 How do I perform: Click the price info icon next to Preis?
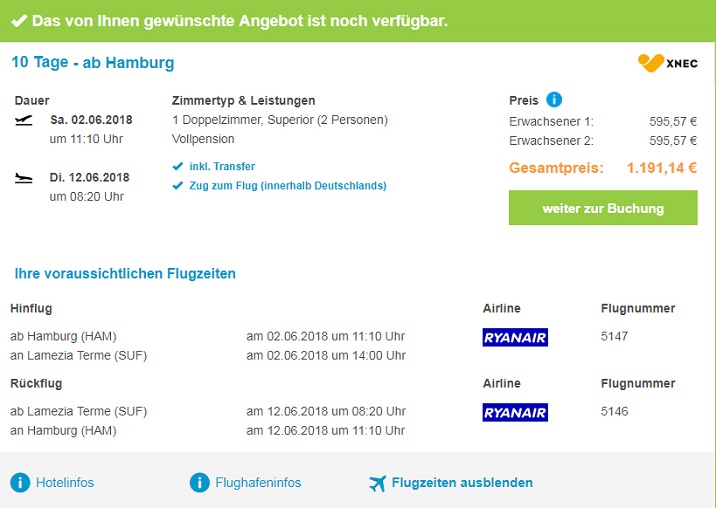555,100
